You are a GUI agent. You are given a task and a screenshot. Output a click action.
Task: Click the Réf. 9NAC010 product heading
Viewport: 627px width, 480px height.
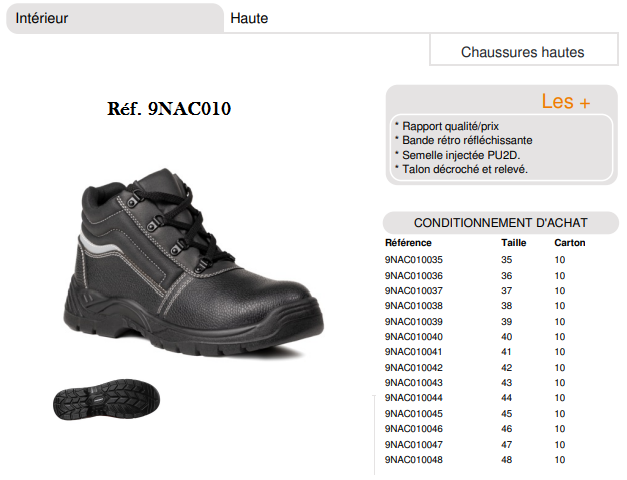tap(168, 109)
